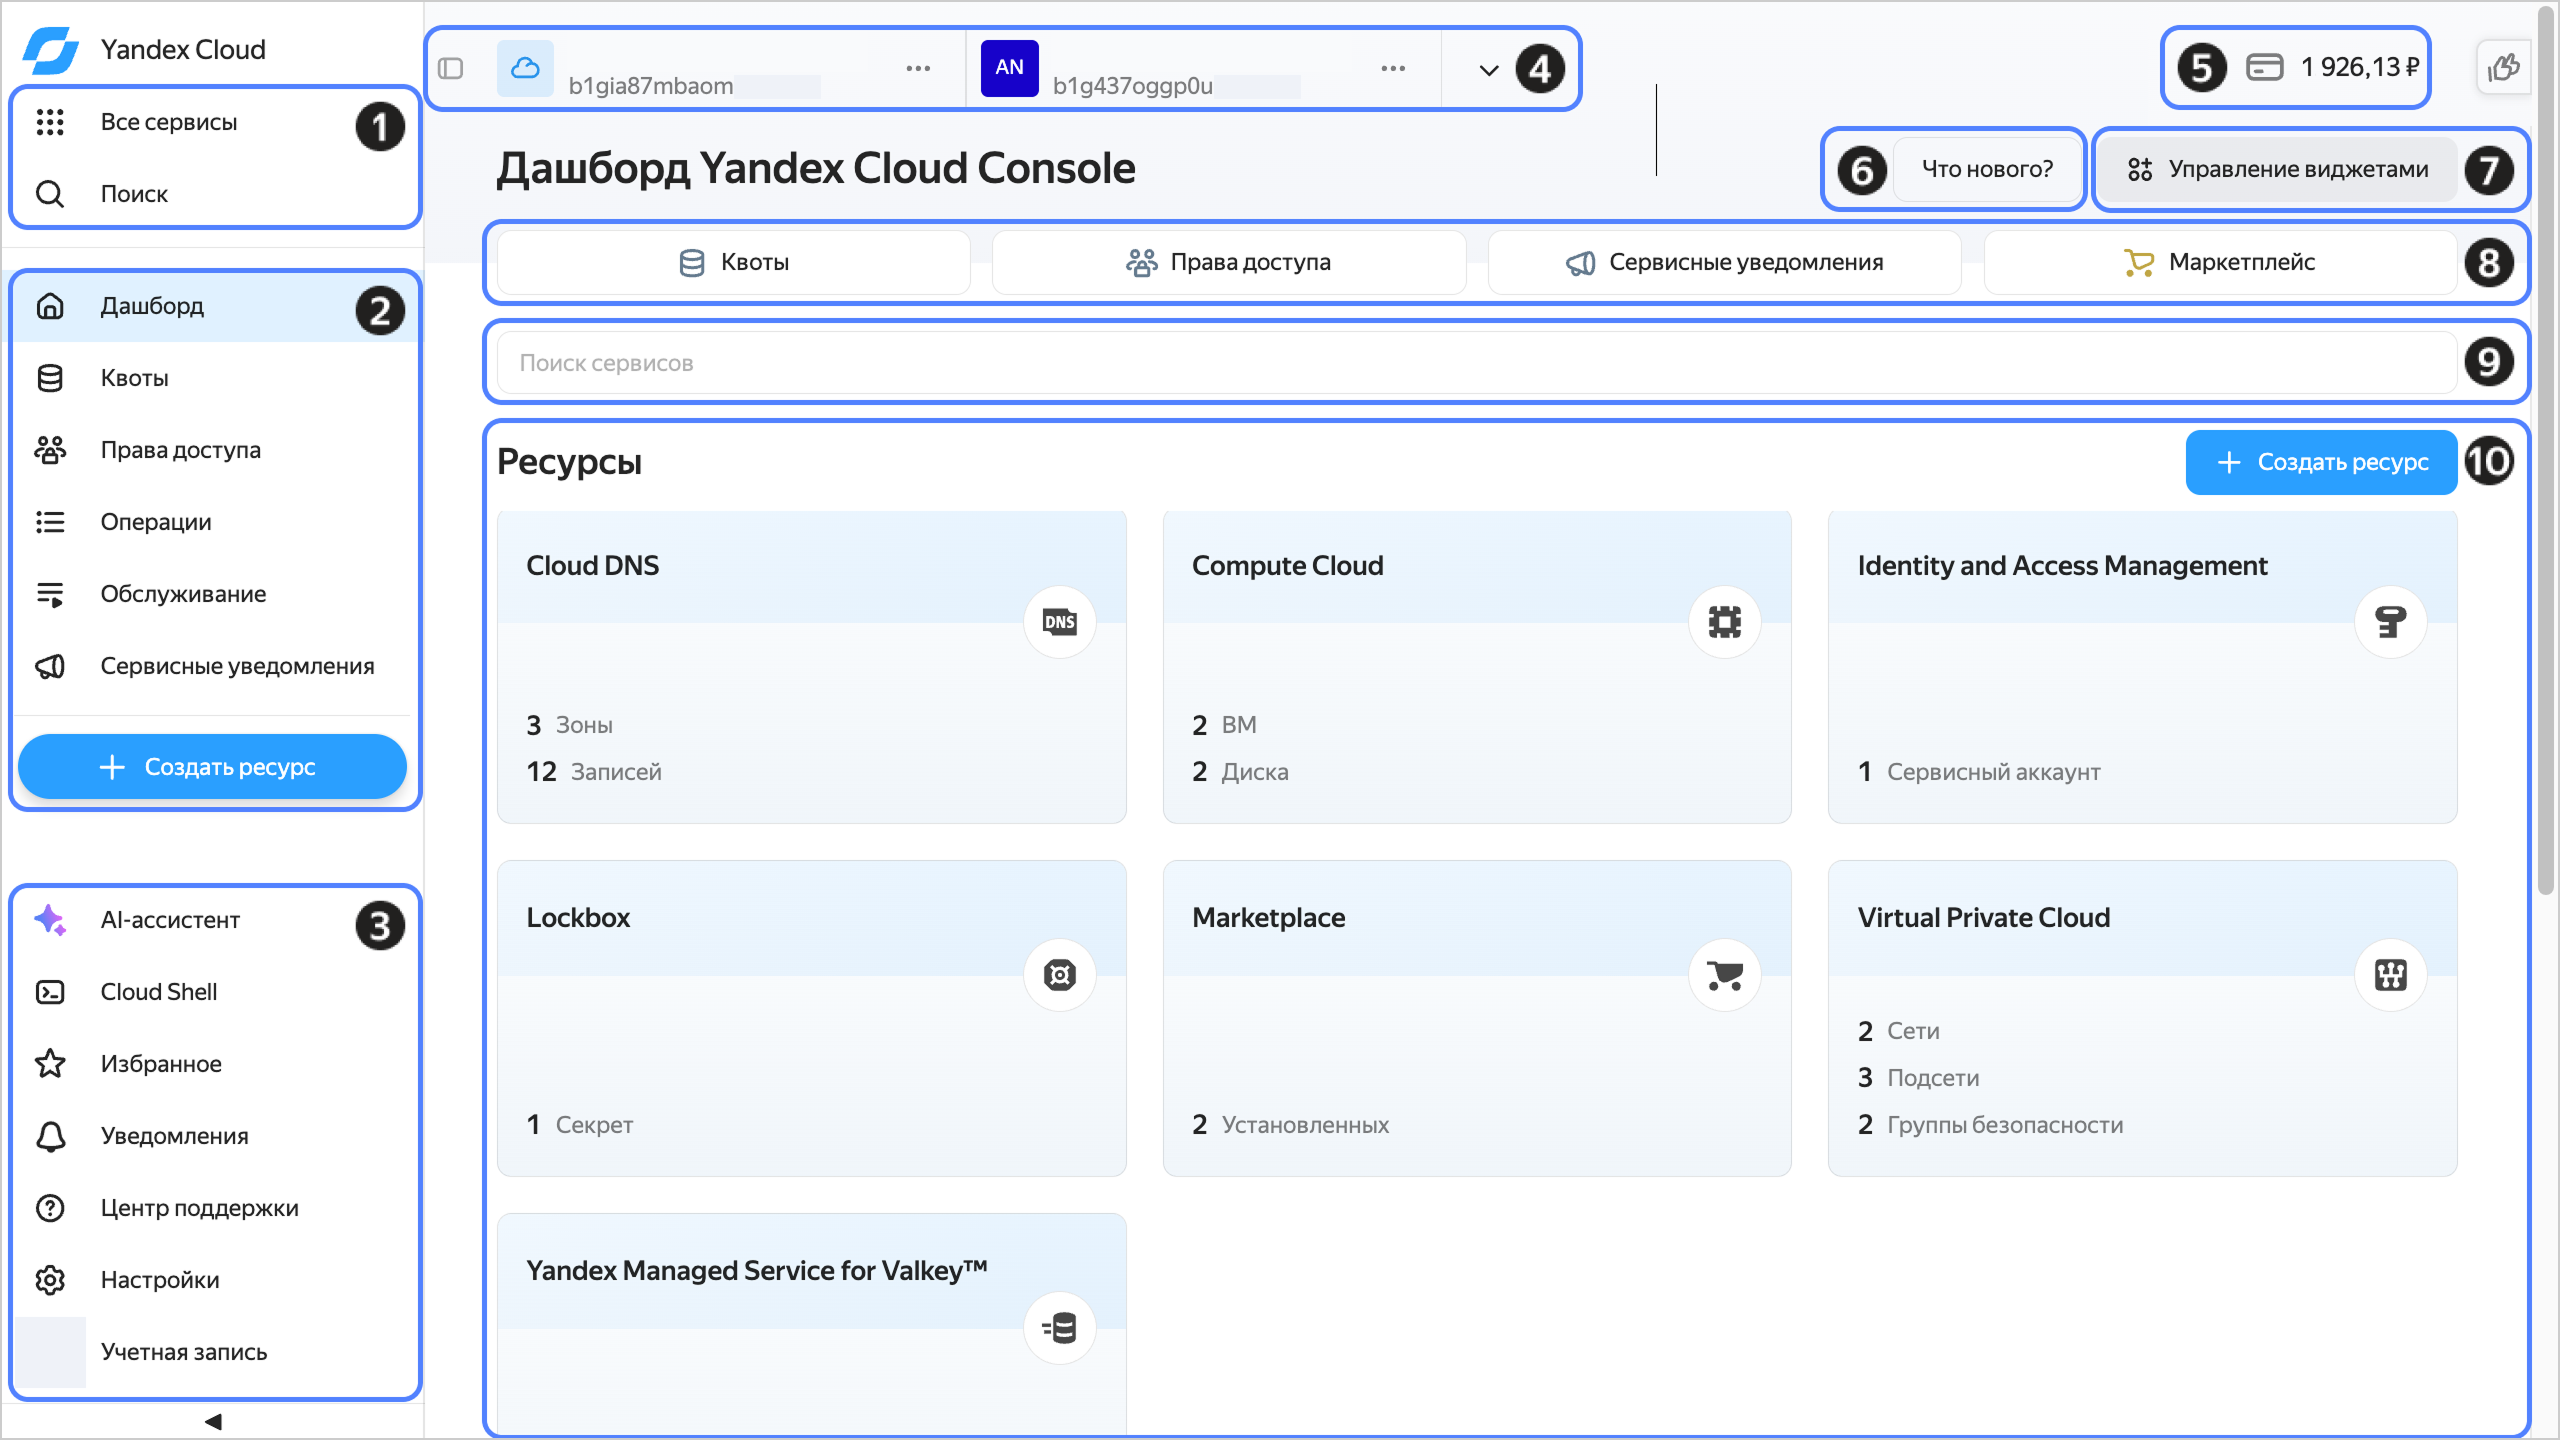Viewport: 2560px width, 1440px height.
Task: Select the Сервисные уведомления quick tile
Action: [1725, 262]
